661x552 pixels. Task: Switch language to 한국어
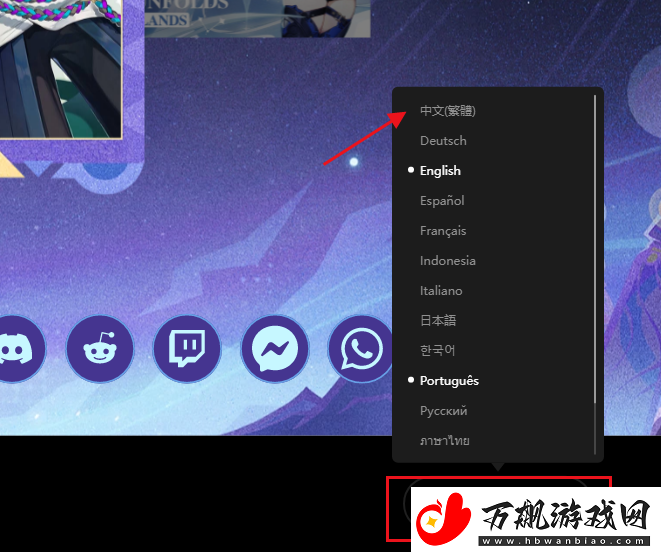[x=437, y=350]
